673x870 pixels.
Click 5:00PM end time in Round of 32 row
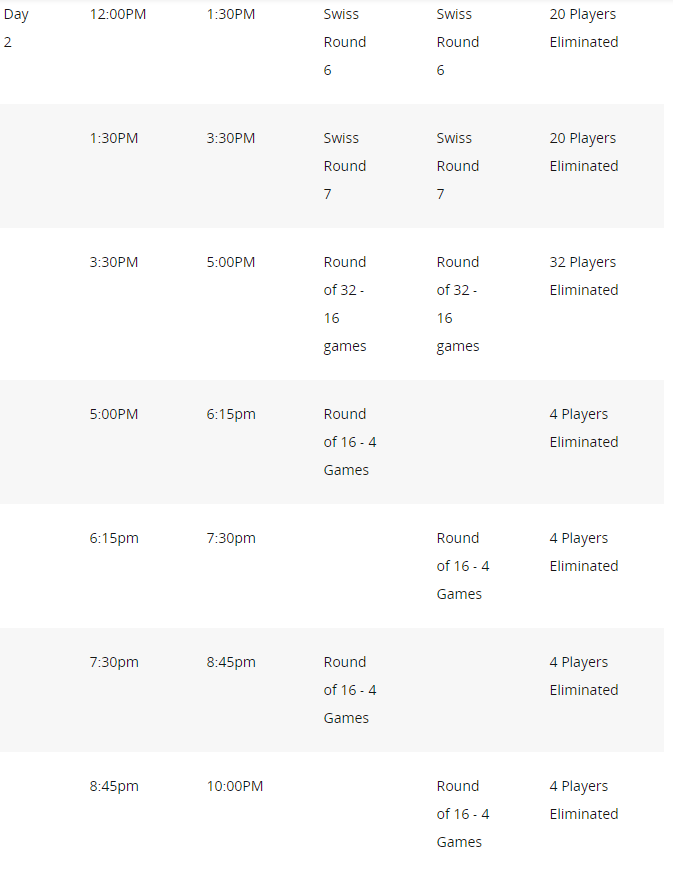tap(231, 262)
